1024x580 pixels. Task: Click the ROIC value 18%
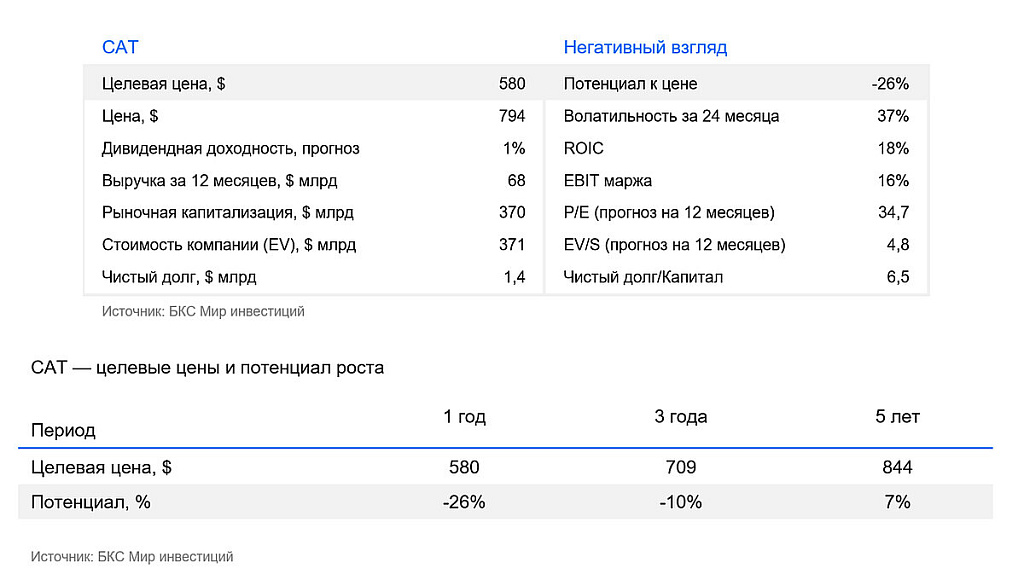point(893,148)
